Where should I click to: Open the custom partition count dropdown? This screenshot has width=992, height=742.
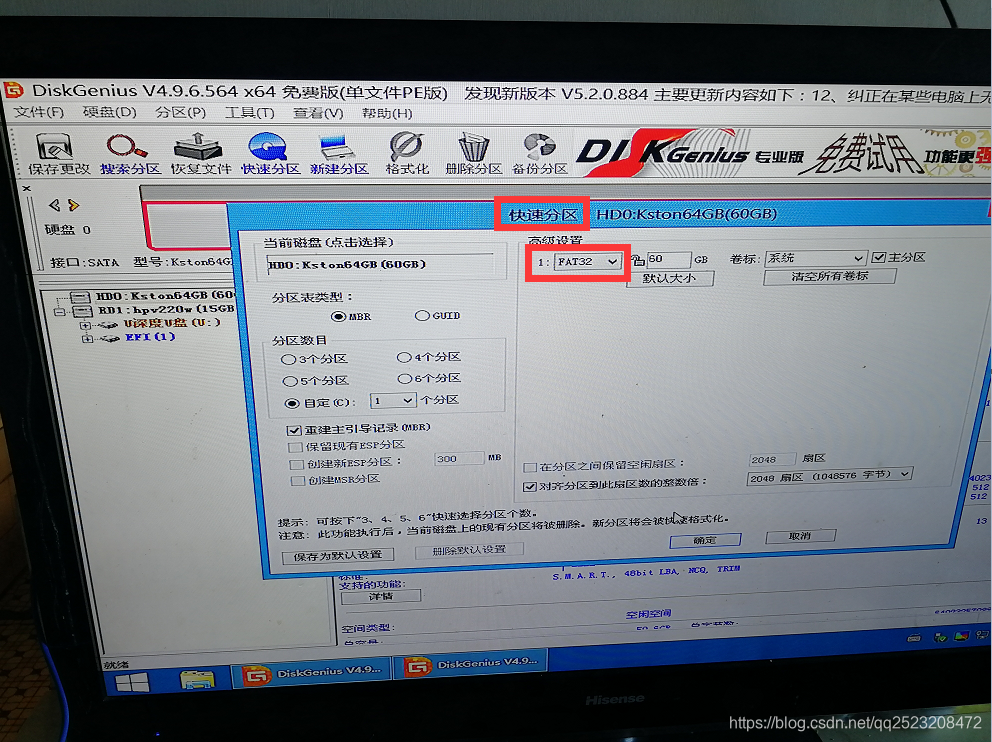[394, 400]
